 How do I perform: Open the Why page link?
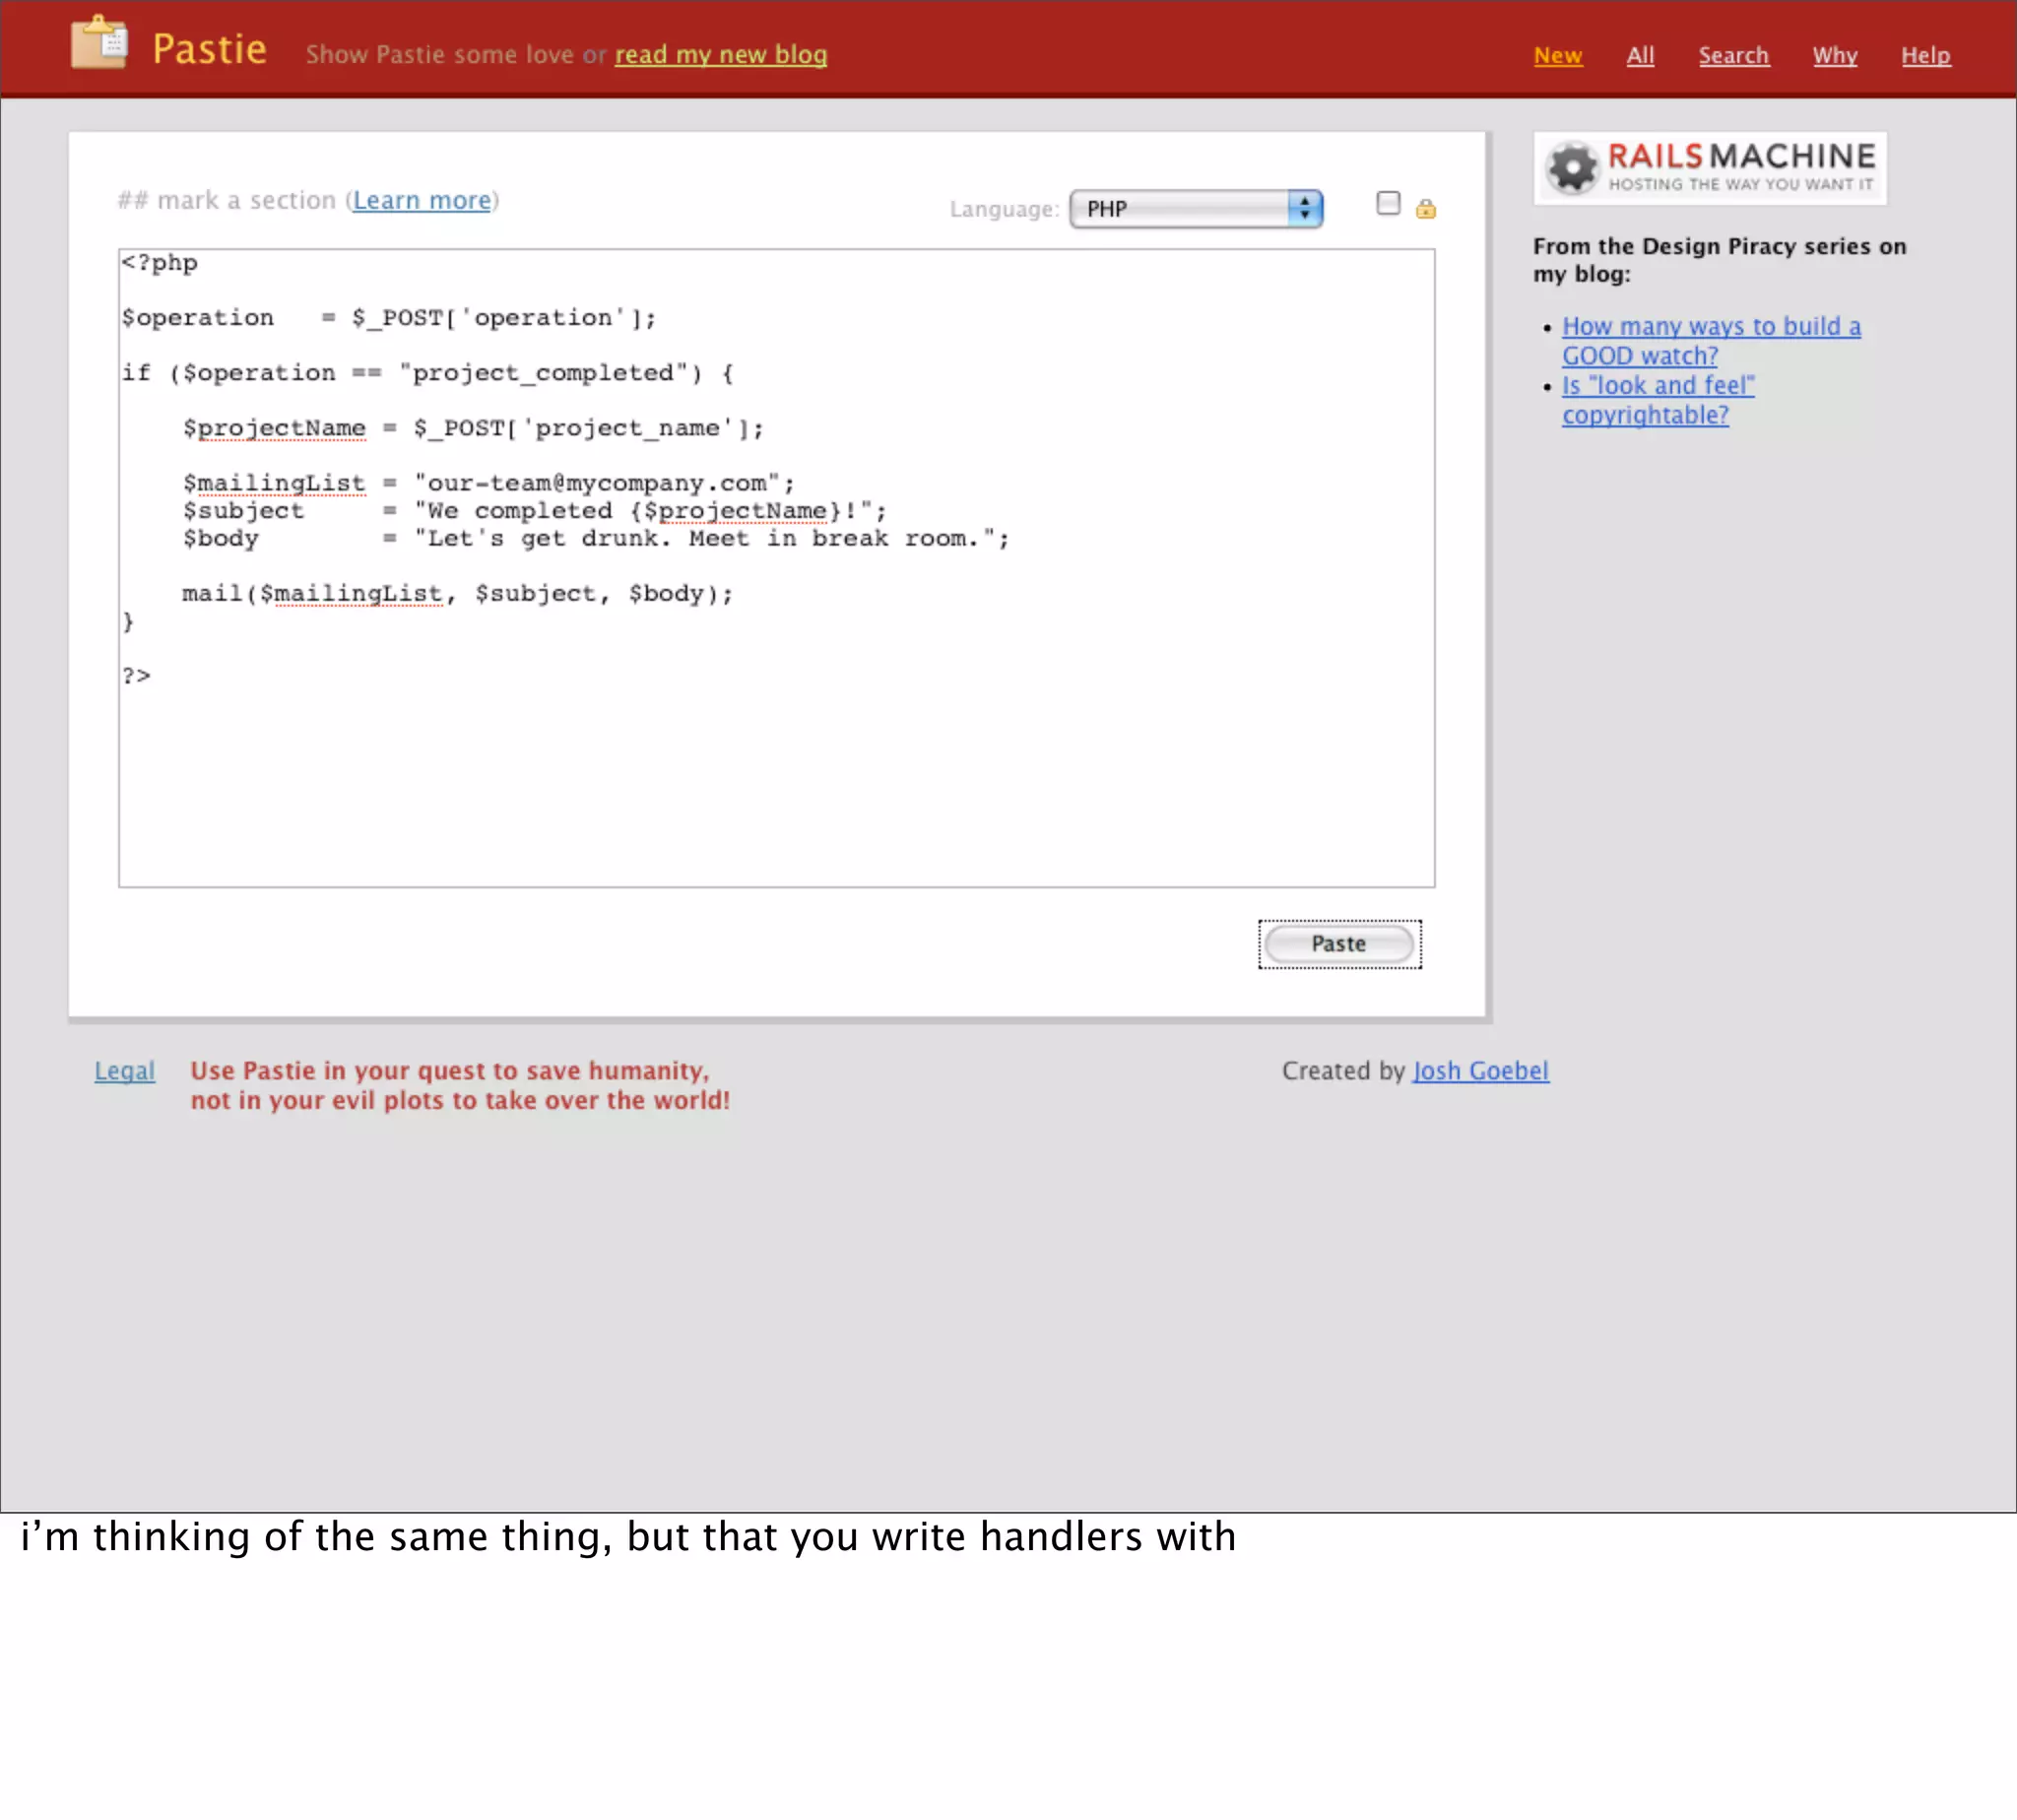click(1834, 56)
